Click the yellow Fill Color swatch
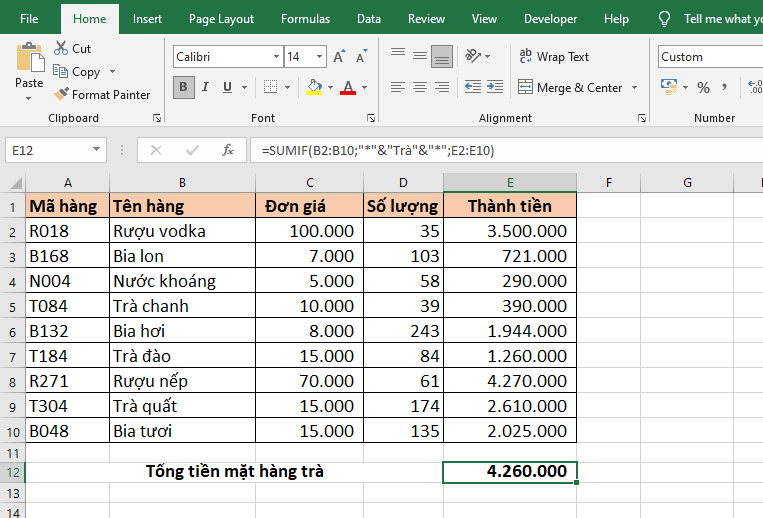 tap(314, 88)
